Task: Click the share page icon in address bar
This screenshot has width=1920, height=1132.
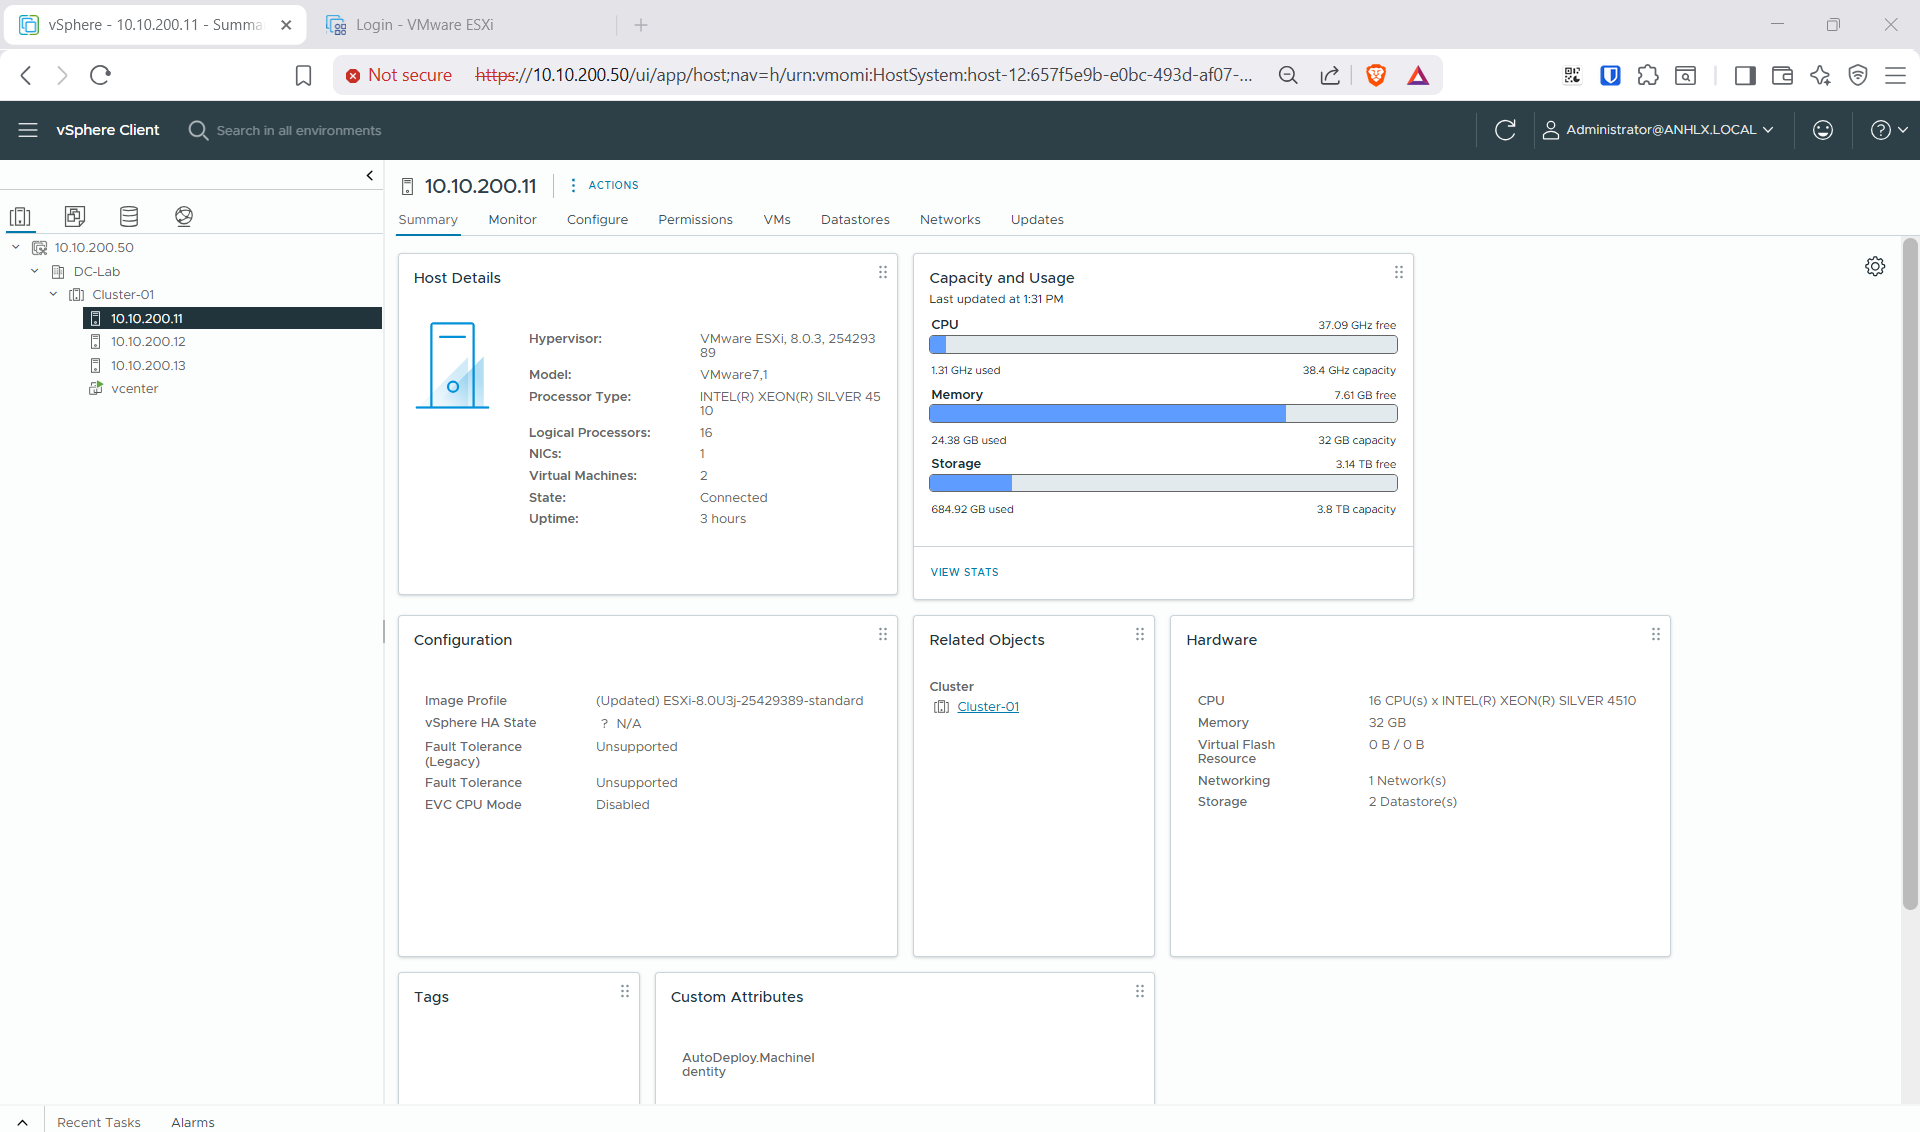Action: click(x=1330, y=75)
